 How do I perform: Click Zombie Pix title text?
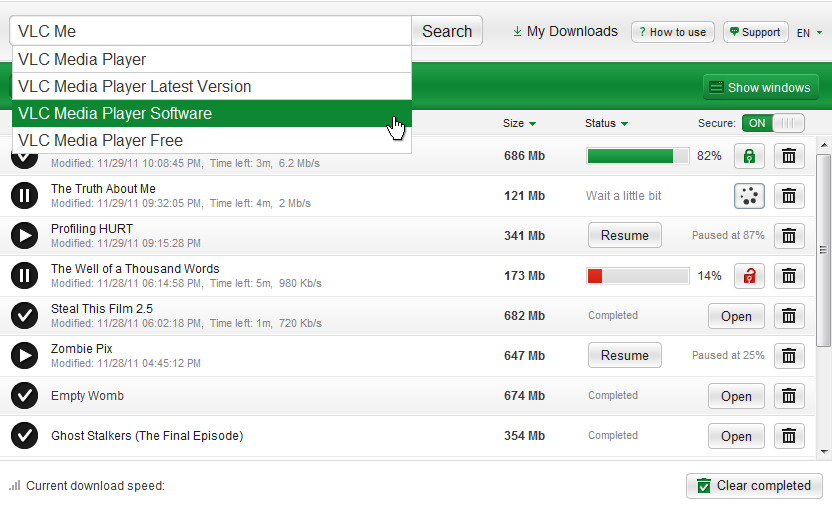[82, 349]
